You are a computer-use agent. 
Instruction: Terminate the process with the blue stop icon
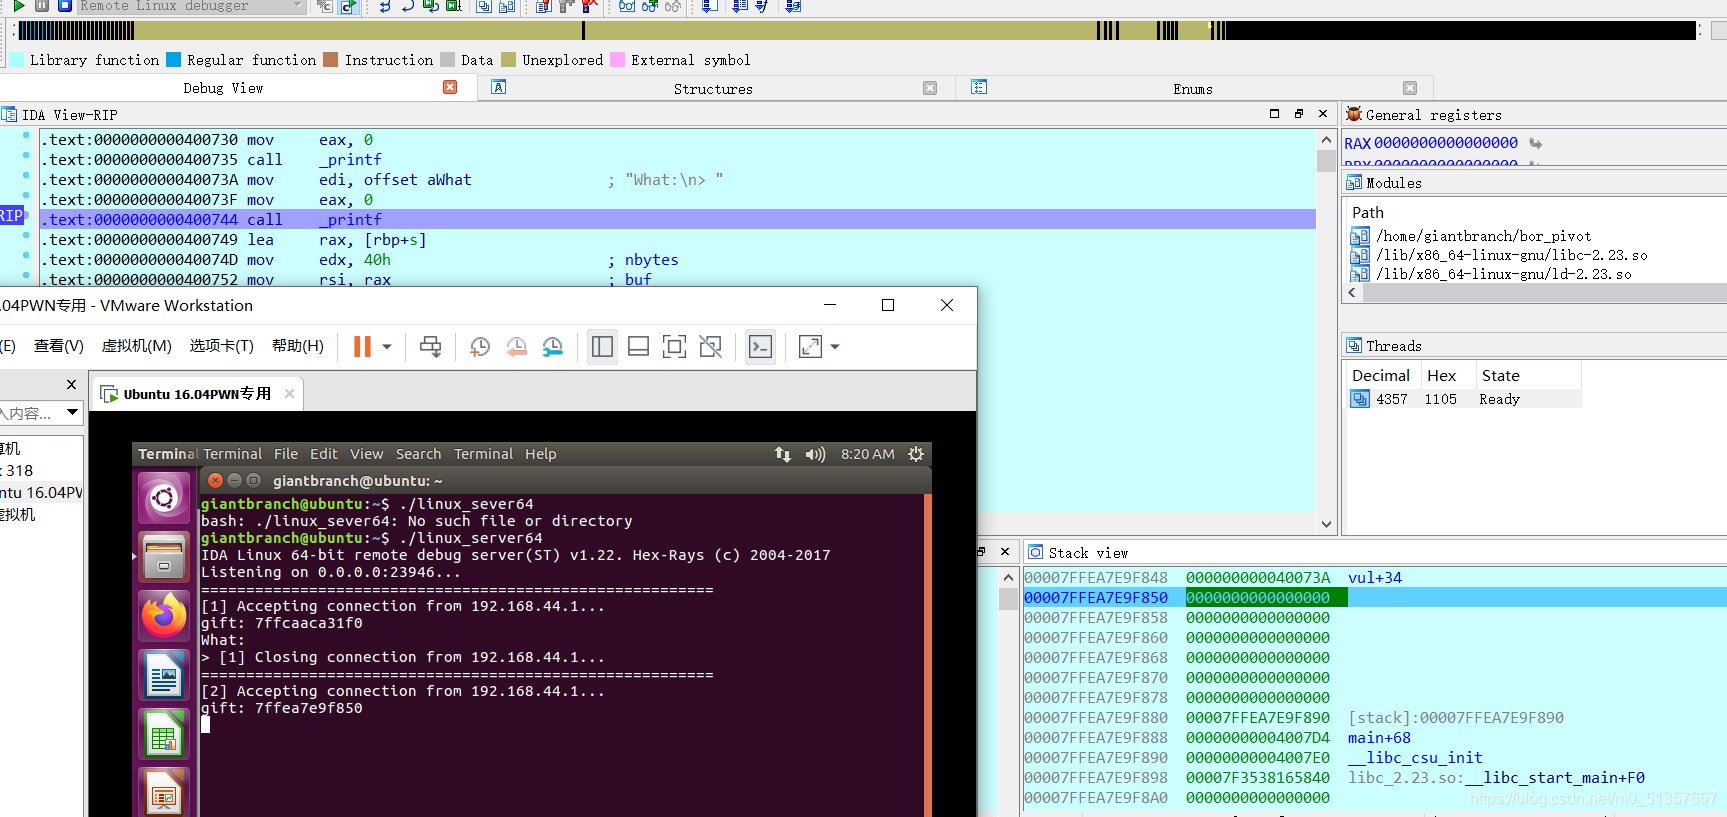coord(65,5)
